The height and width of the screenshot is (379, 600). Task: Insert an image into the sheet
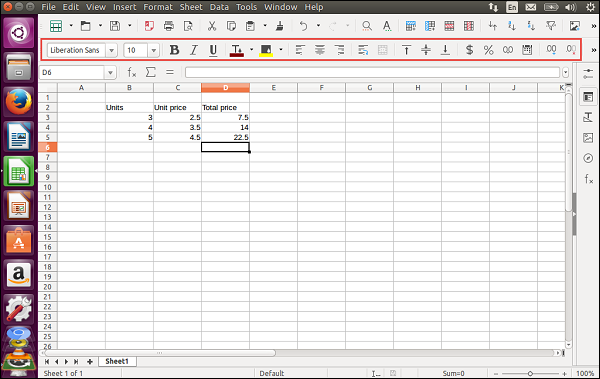[574, 26]
